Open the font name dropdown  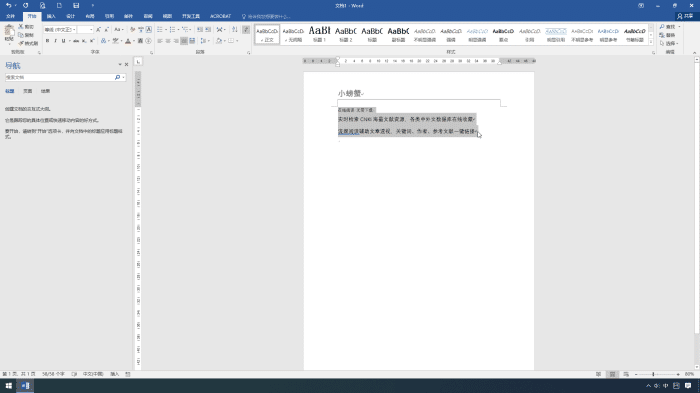74,29
